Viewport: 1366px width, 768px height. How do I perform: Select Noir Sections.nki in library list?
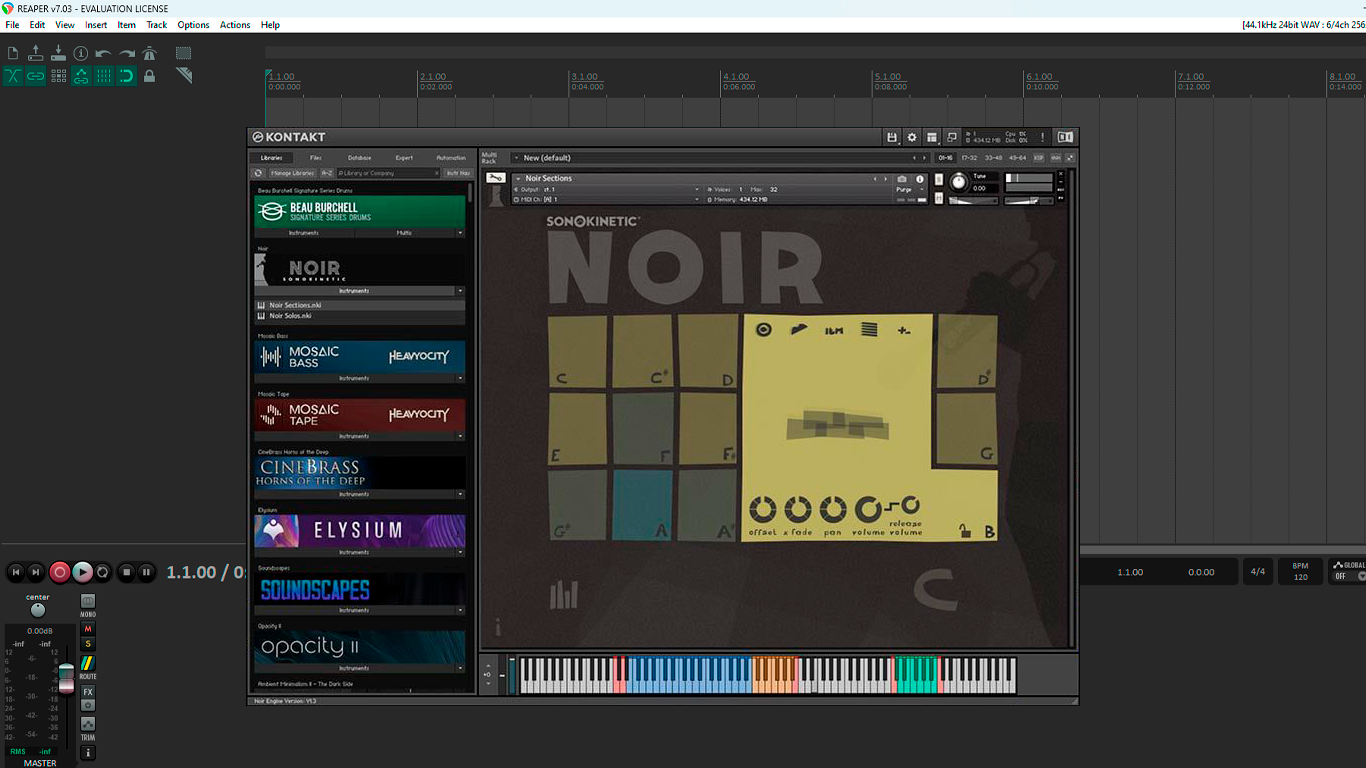[360, 305]
